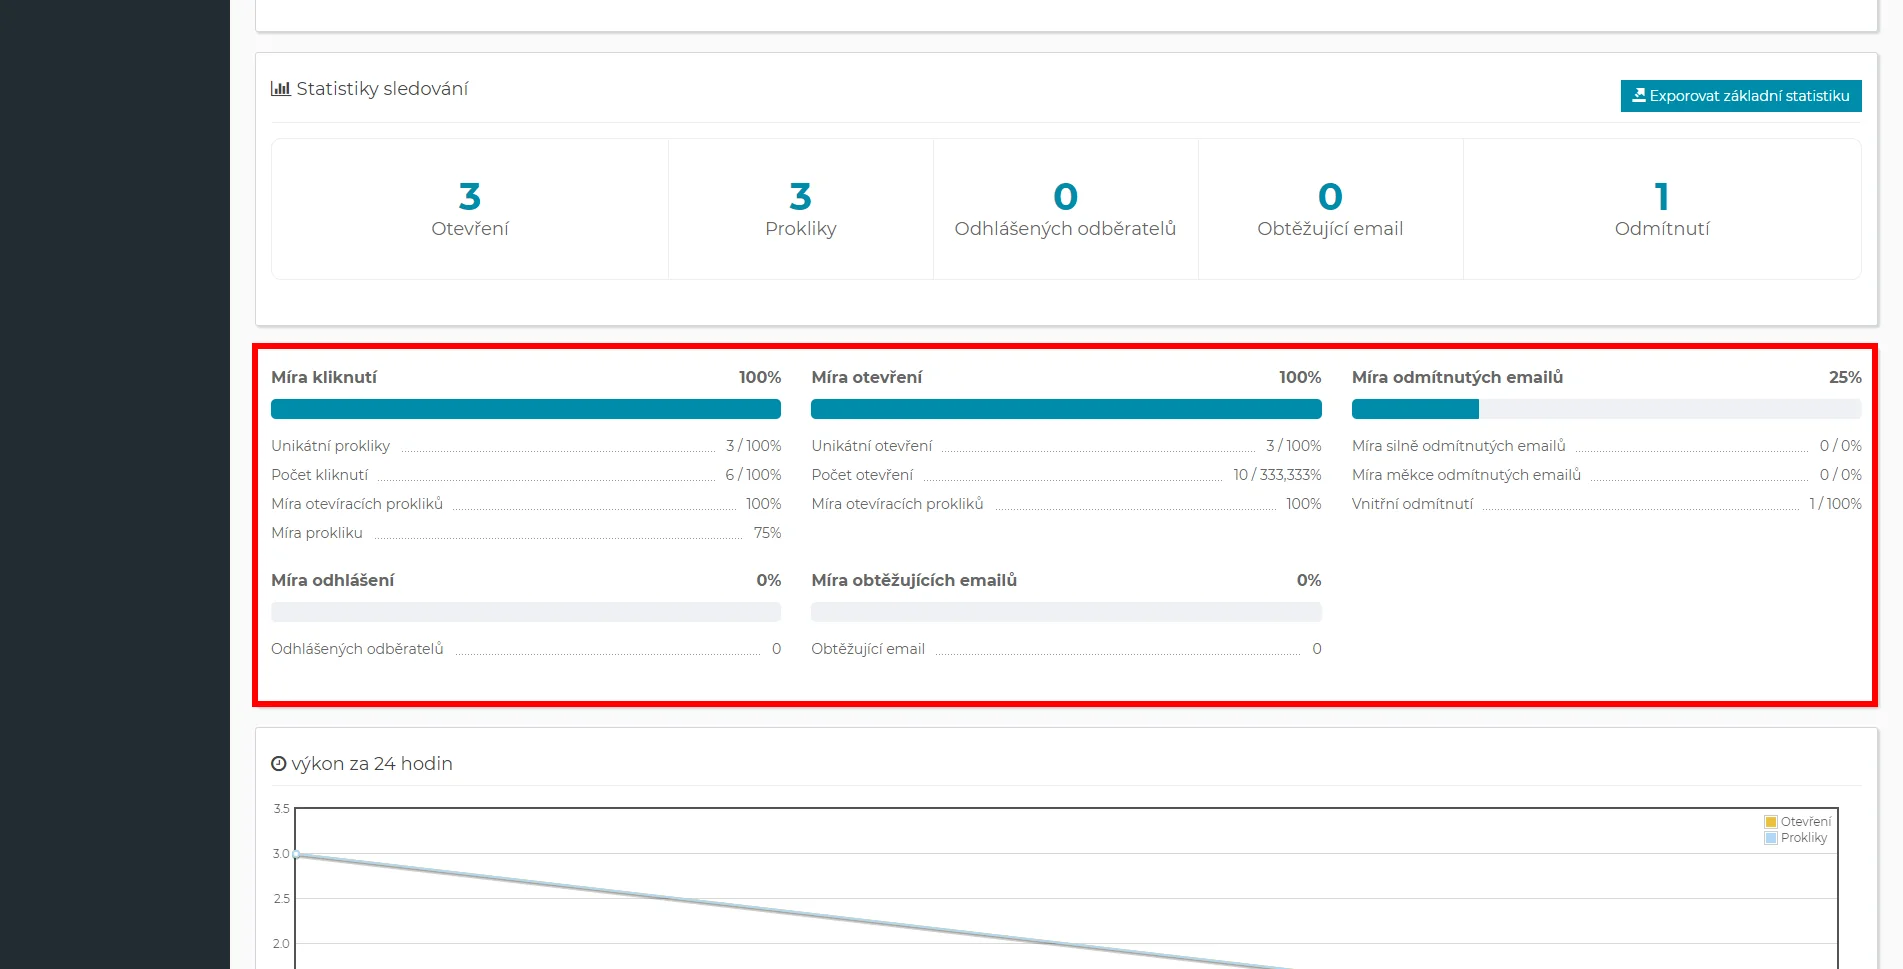Click Exporovat základní statistiku button
1903x969 pixels.
[x=1740, y=96]
